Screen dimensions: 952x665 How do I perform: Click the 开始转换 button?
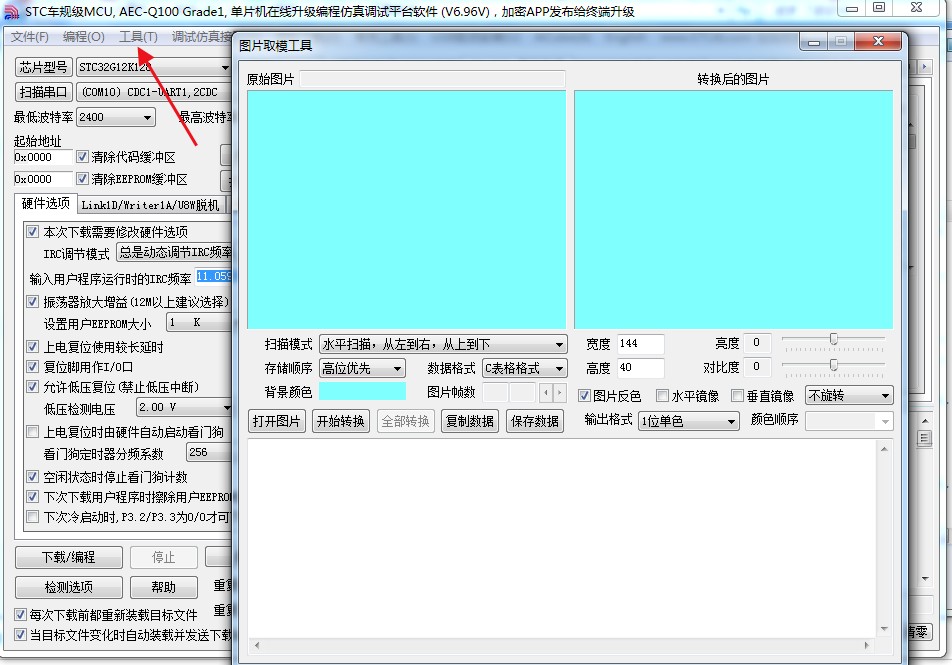pyautogui.click(x=341, y=421)
